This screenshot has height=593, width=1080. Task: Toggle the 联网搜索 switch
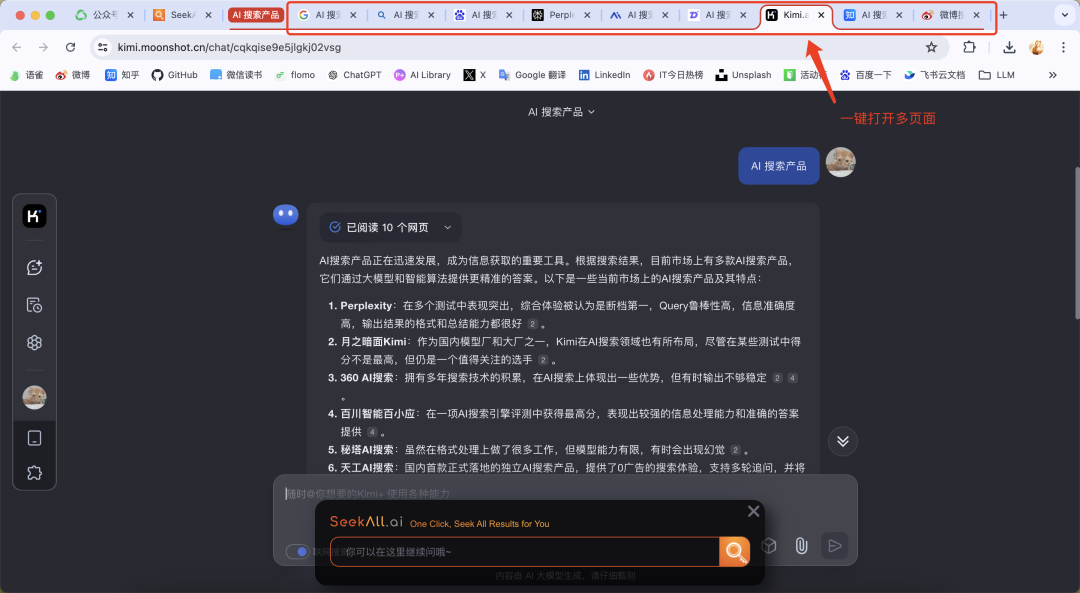[x=298, y=552]
